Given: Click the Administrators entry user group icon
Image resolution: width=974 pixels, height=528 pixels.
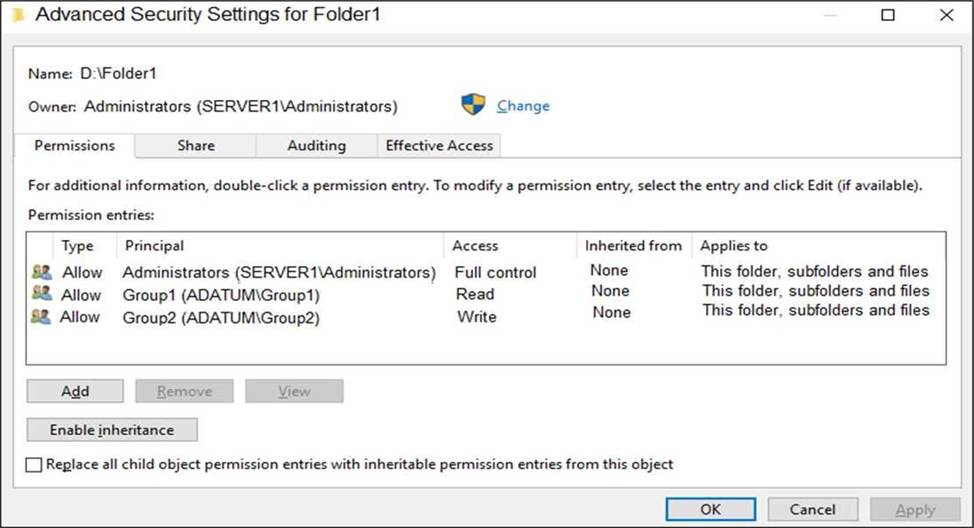Looking at the screenshot, I should 41,272.
